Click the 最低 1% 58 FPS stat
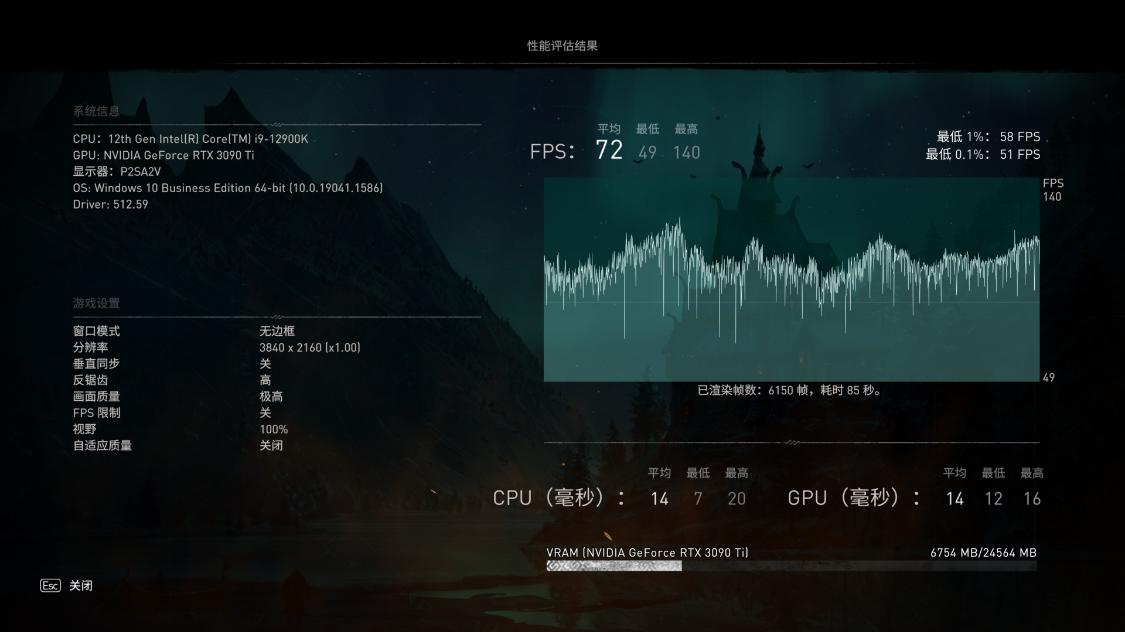This screenshot has height=632, width=1125. point(991,138)
